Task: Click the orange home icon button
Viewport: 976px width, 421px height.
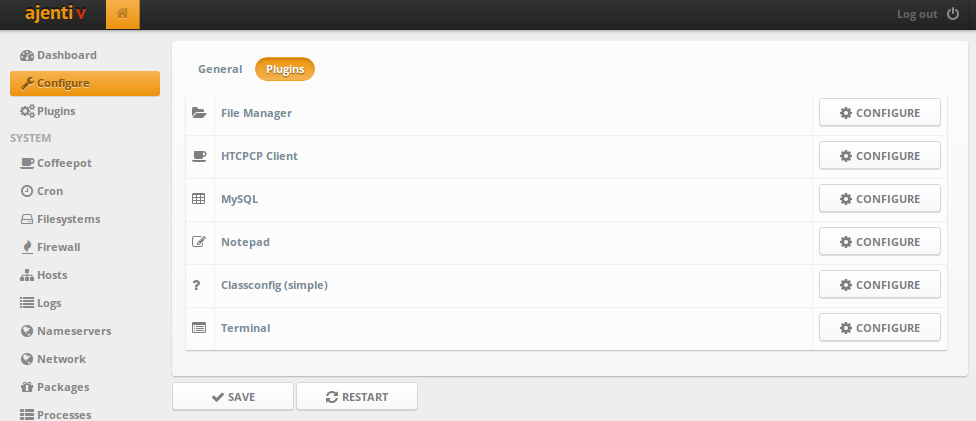Action: [122, 14]
